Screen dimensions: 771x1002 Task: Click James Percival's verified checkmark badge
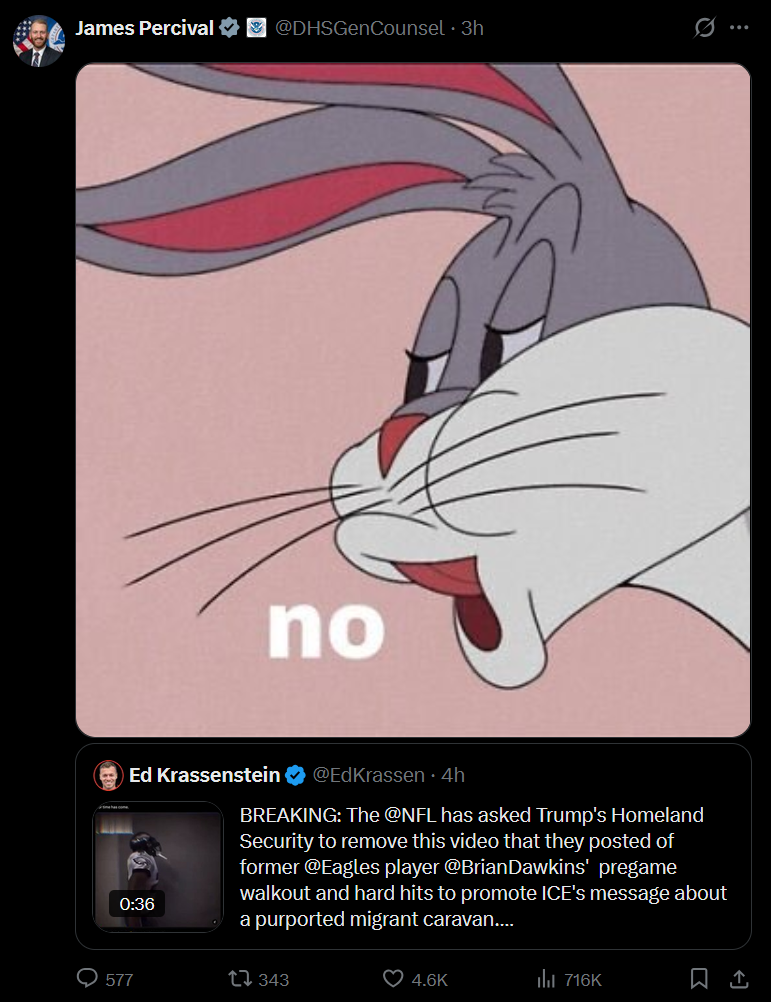click(229, 27)
